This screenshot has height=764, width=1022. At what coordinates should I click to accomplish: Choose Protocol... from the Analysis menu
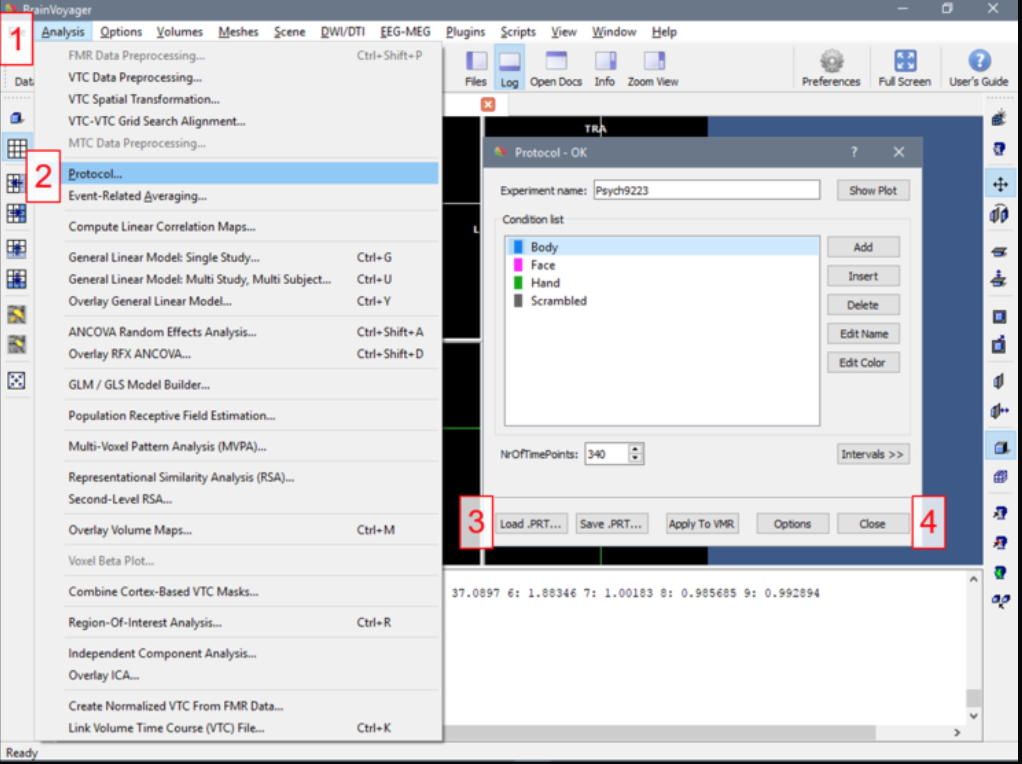click(250, 174)
